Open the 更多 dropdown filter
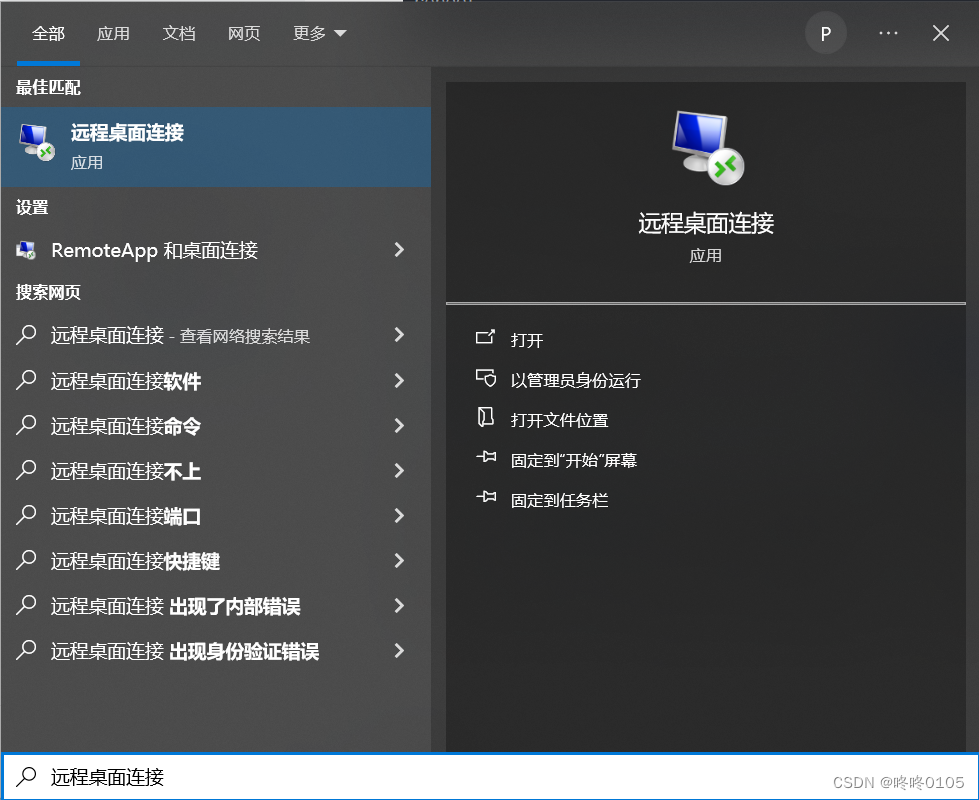Viewport: 979px width, 800px height. point(320,33)
